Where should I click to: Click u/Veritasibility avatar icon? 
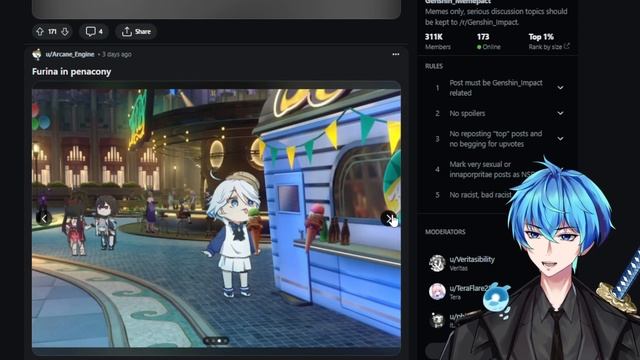click(437, 263)
